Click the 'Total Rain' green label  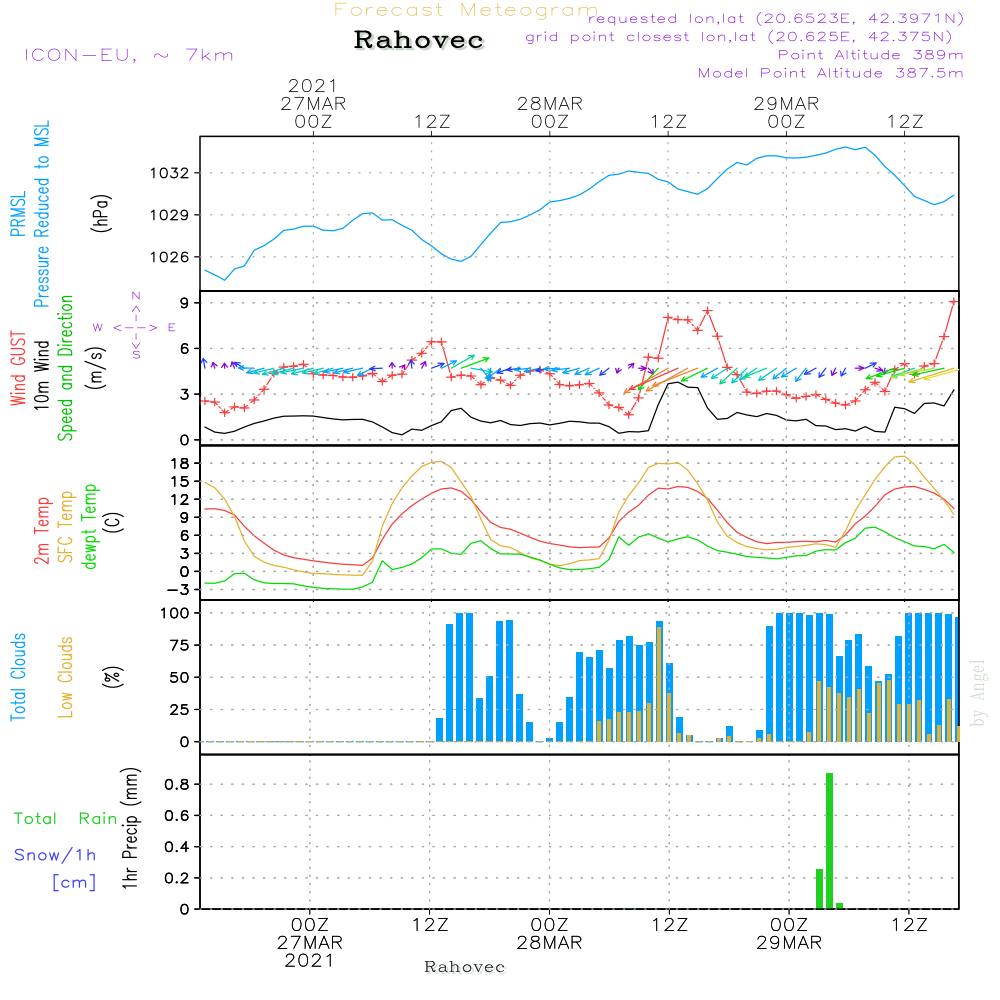(66, 819)
